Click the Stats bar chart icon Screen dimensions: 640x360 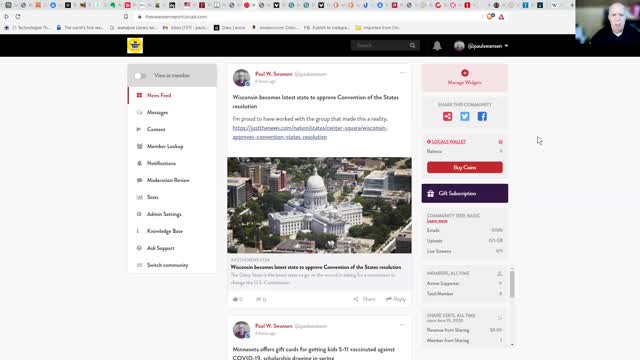pos(139,197)
